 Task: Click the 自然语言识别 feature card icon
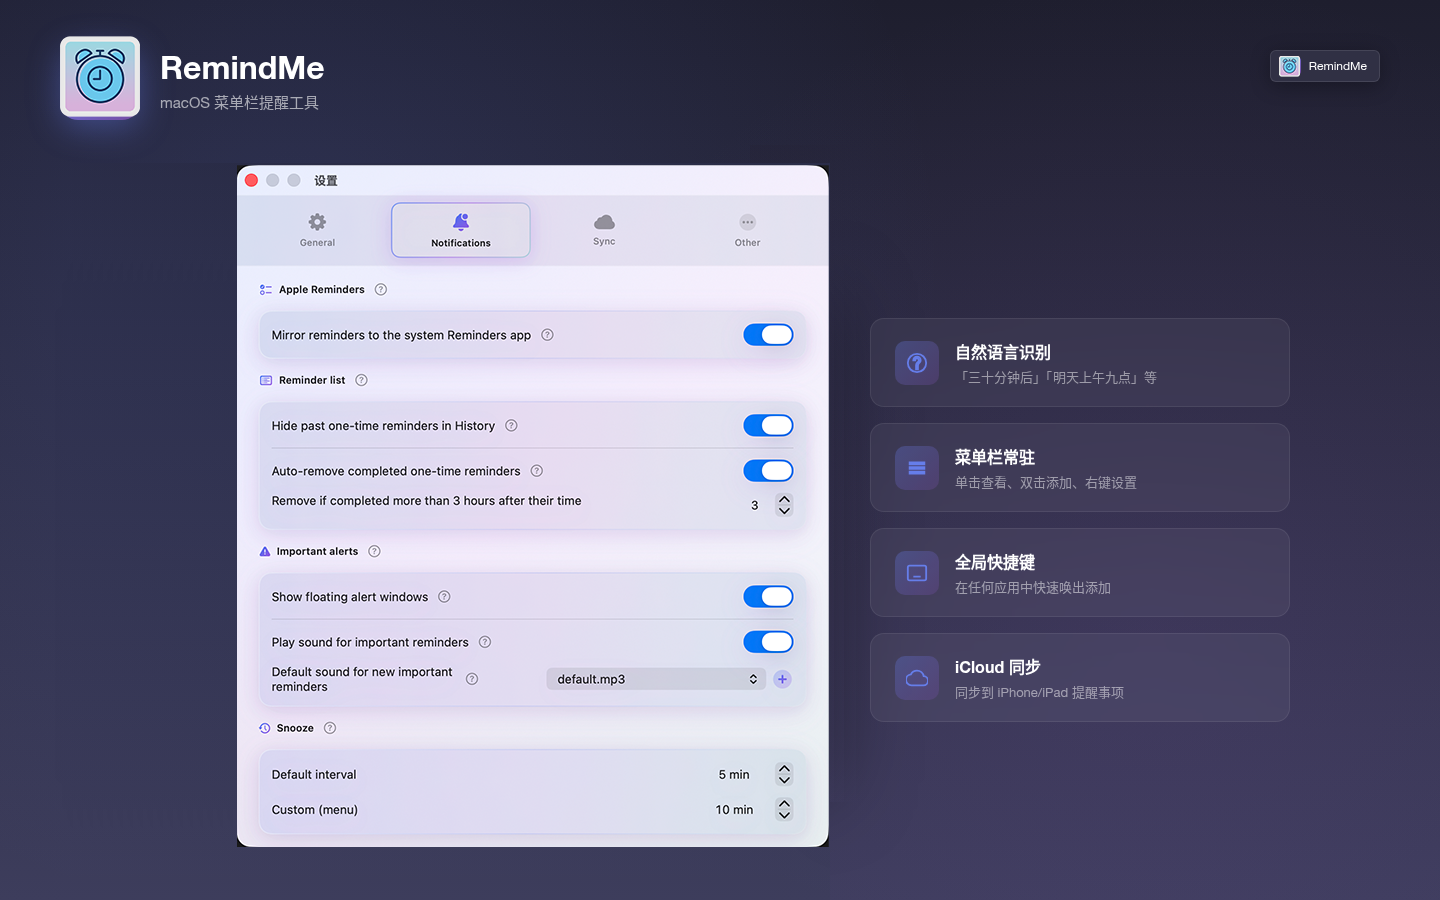point(917,363)
